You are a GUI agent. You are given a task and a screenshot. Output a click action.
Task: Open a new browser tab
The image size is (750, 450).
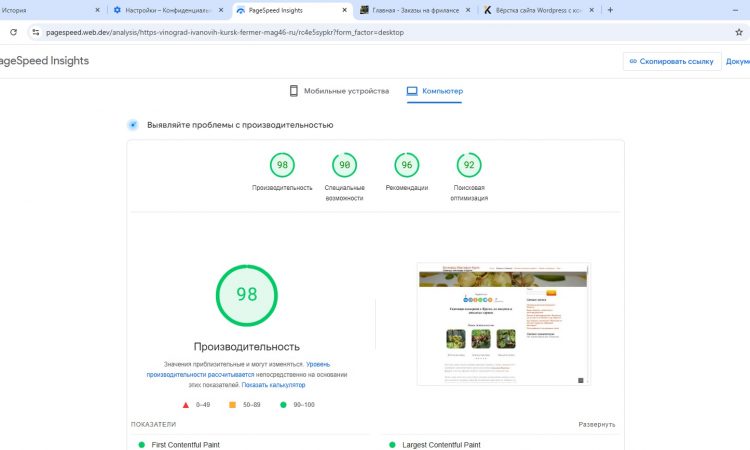click(x=610, y=10)
